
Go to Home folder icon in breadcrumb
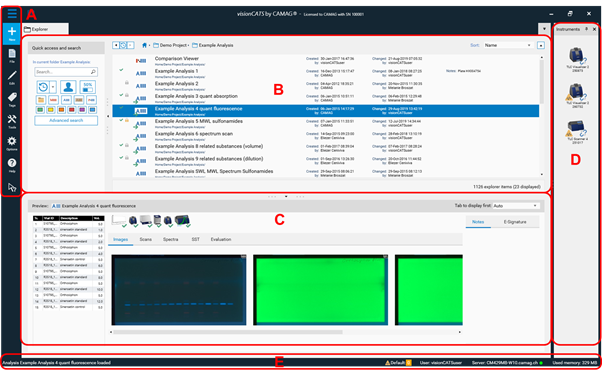tap(144, 45)
